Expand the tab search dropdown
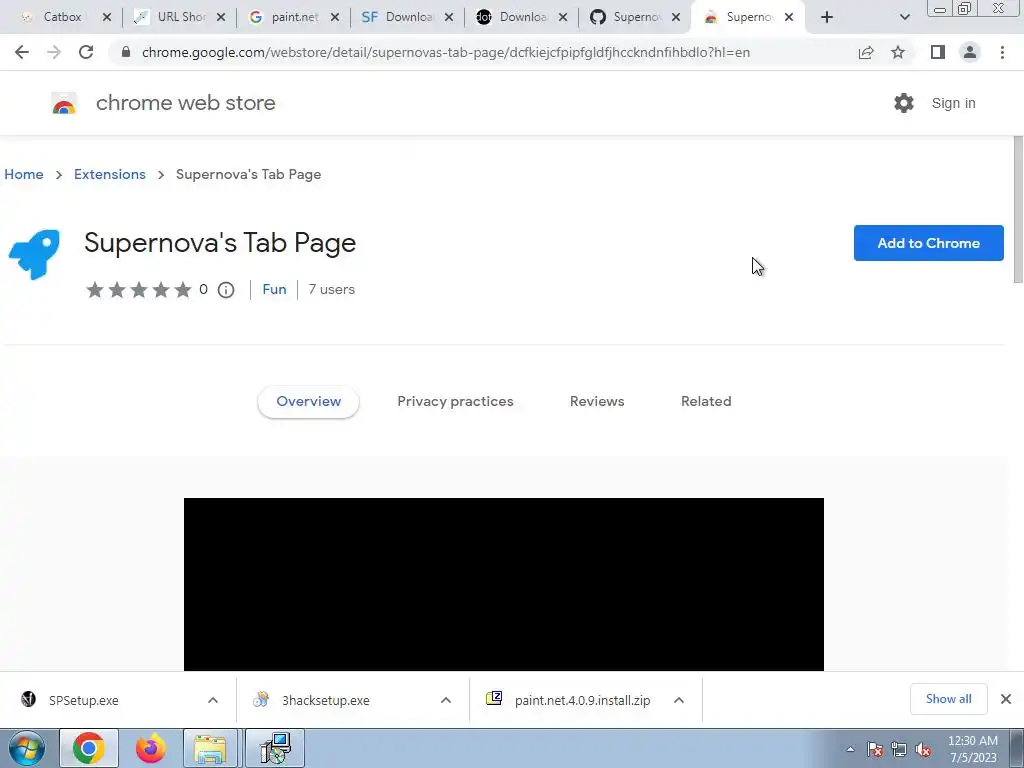 (x=904, y=17)
